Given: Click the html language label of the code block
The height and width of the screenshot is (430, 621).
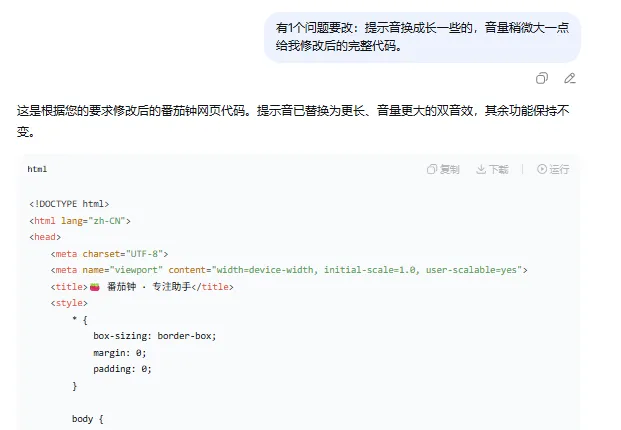Looking at the screenshot, I should pos(37,169).
